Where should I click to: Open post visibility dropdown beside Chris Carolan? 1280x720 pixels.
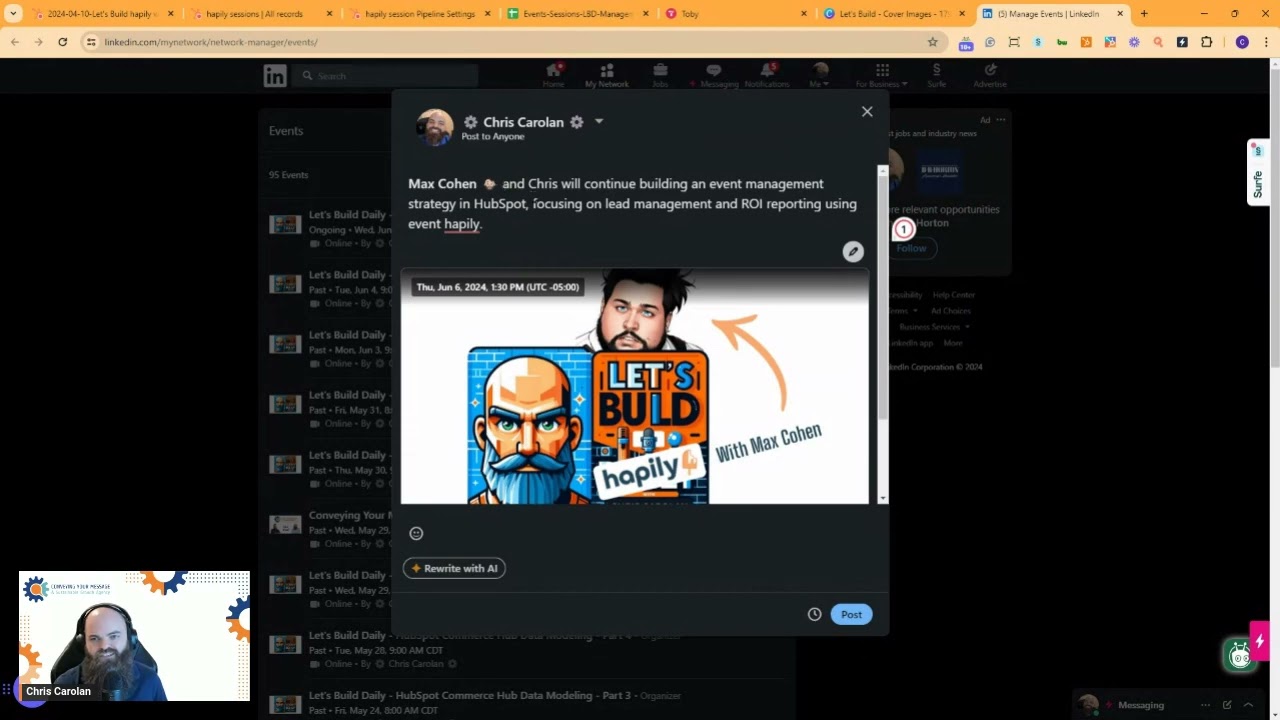[599, 122]
